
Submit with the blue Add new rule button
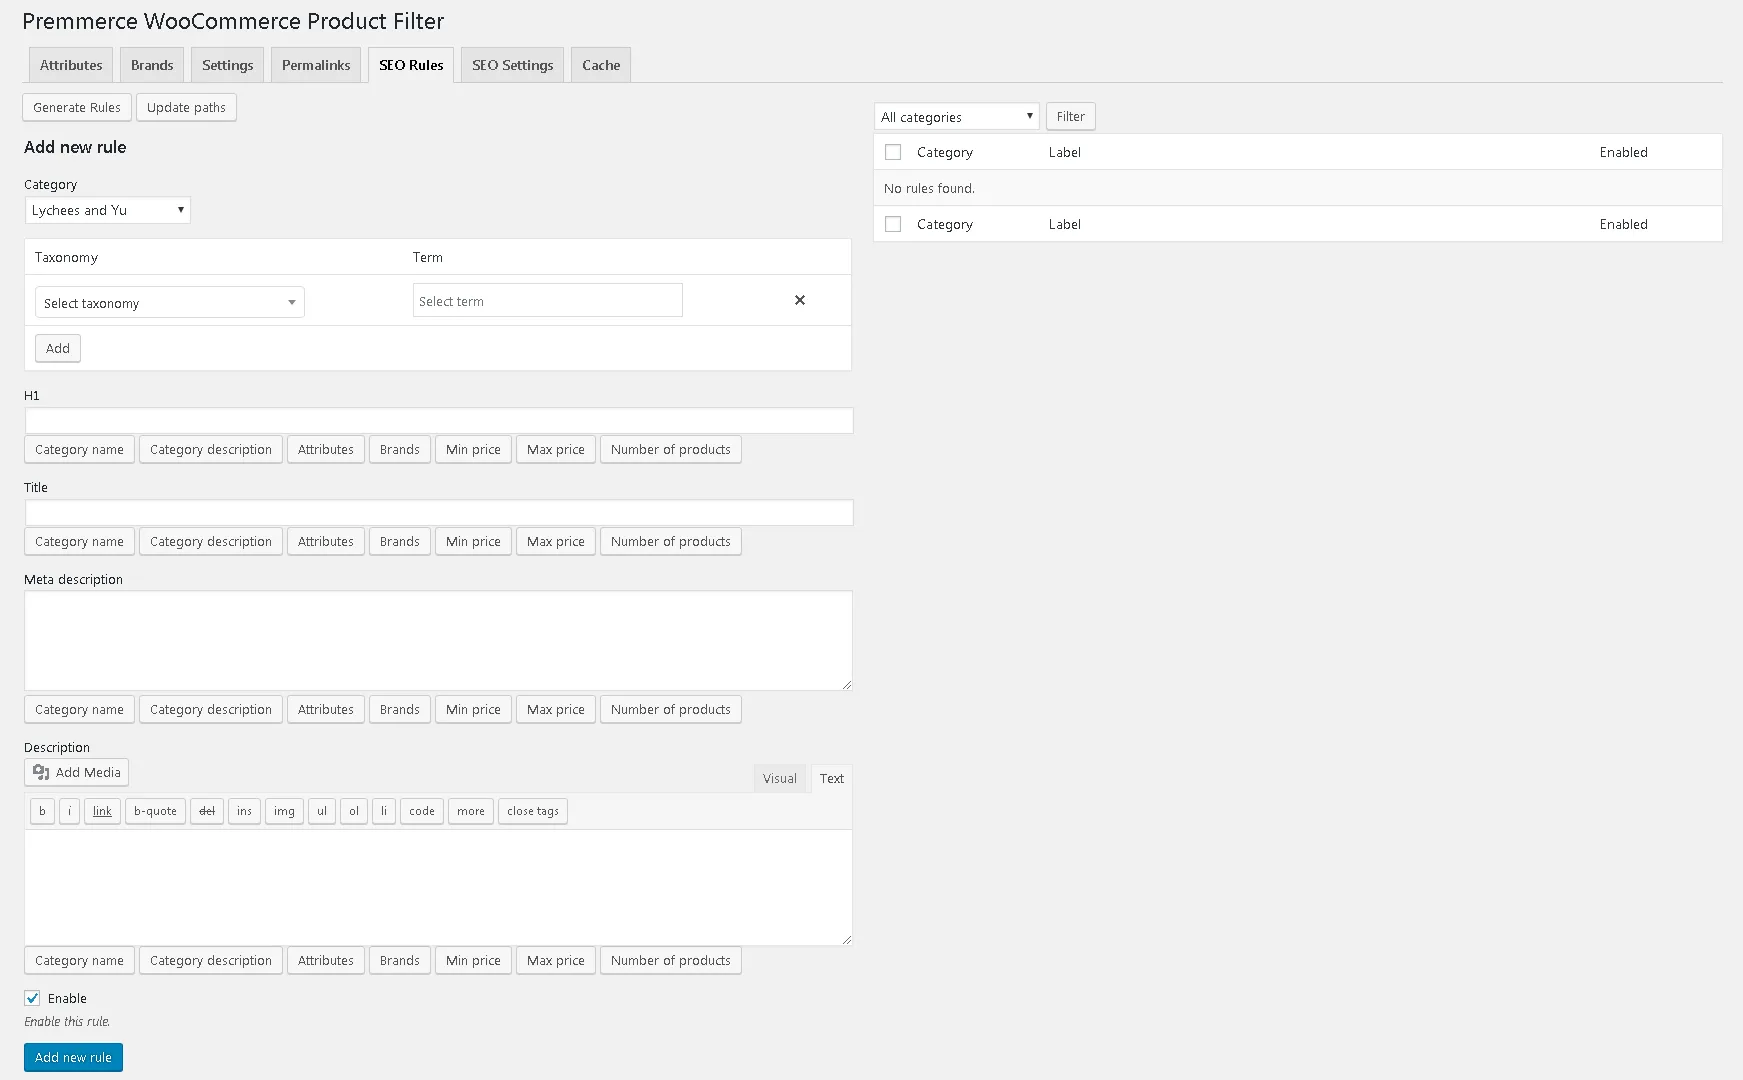click(x=73, y=1058)
